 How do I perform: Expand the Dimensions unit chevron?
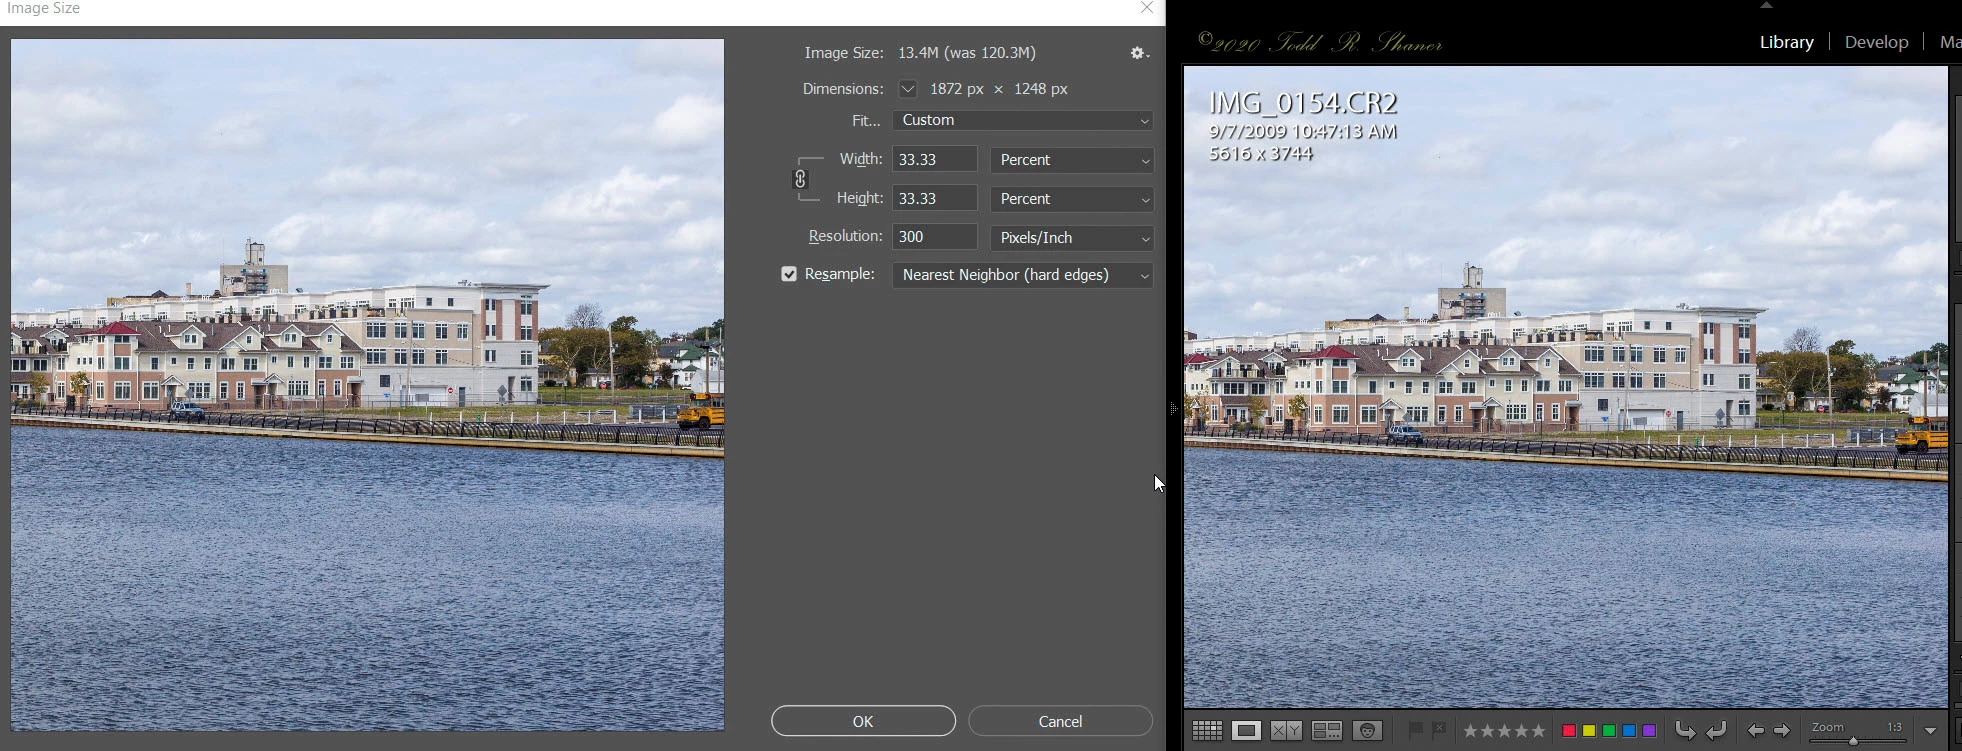907,89
